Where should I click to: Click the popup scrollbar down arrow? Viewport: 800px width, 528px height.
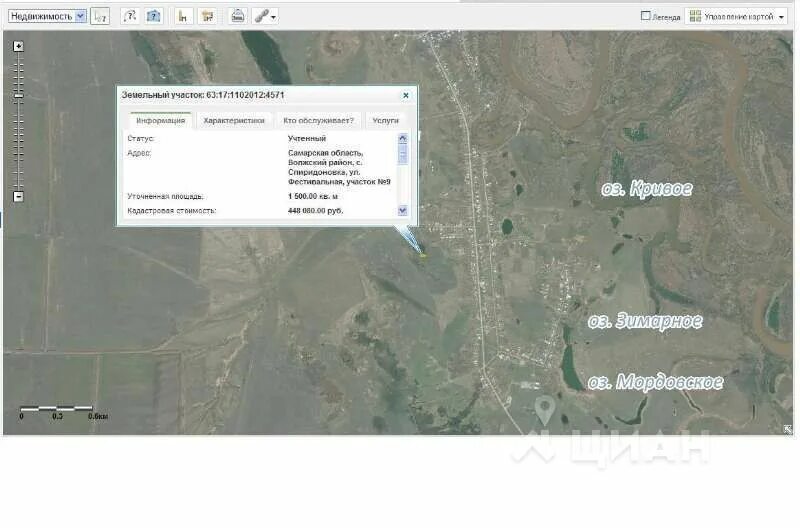[x=403, y=210]
